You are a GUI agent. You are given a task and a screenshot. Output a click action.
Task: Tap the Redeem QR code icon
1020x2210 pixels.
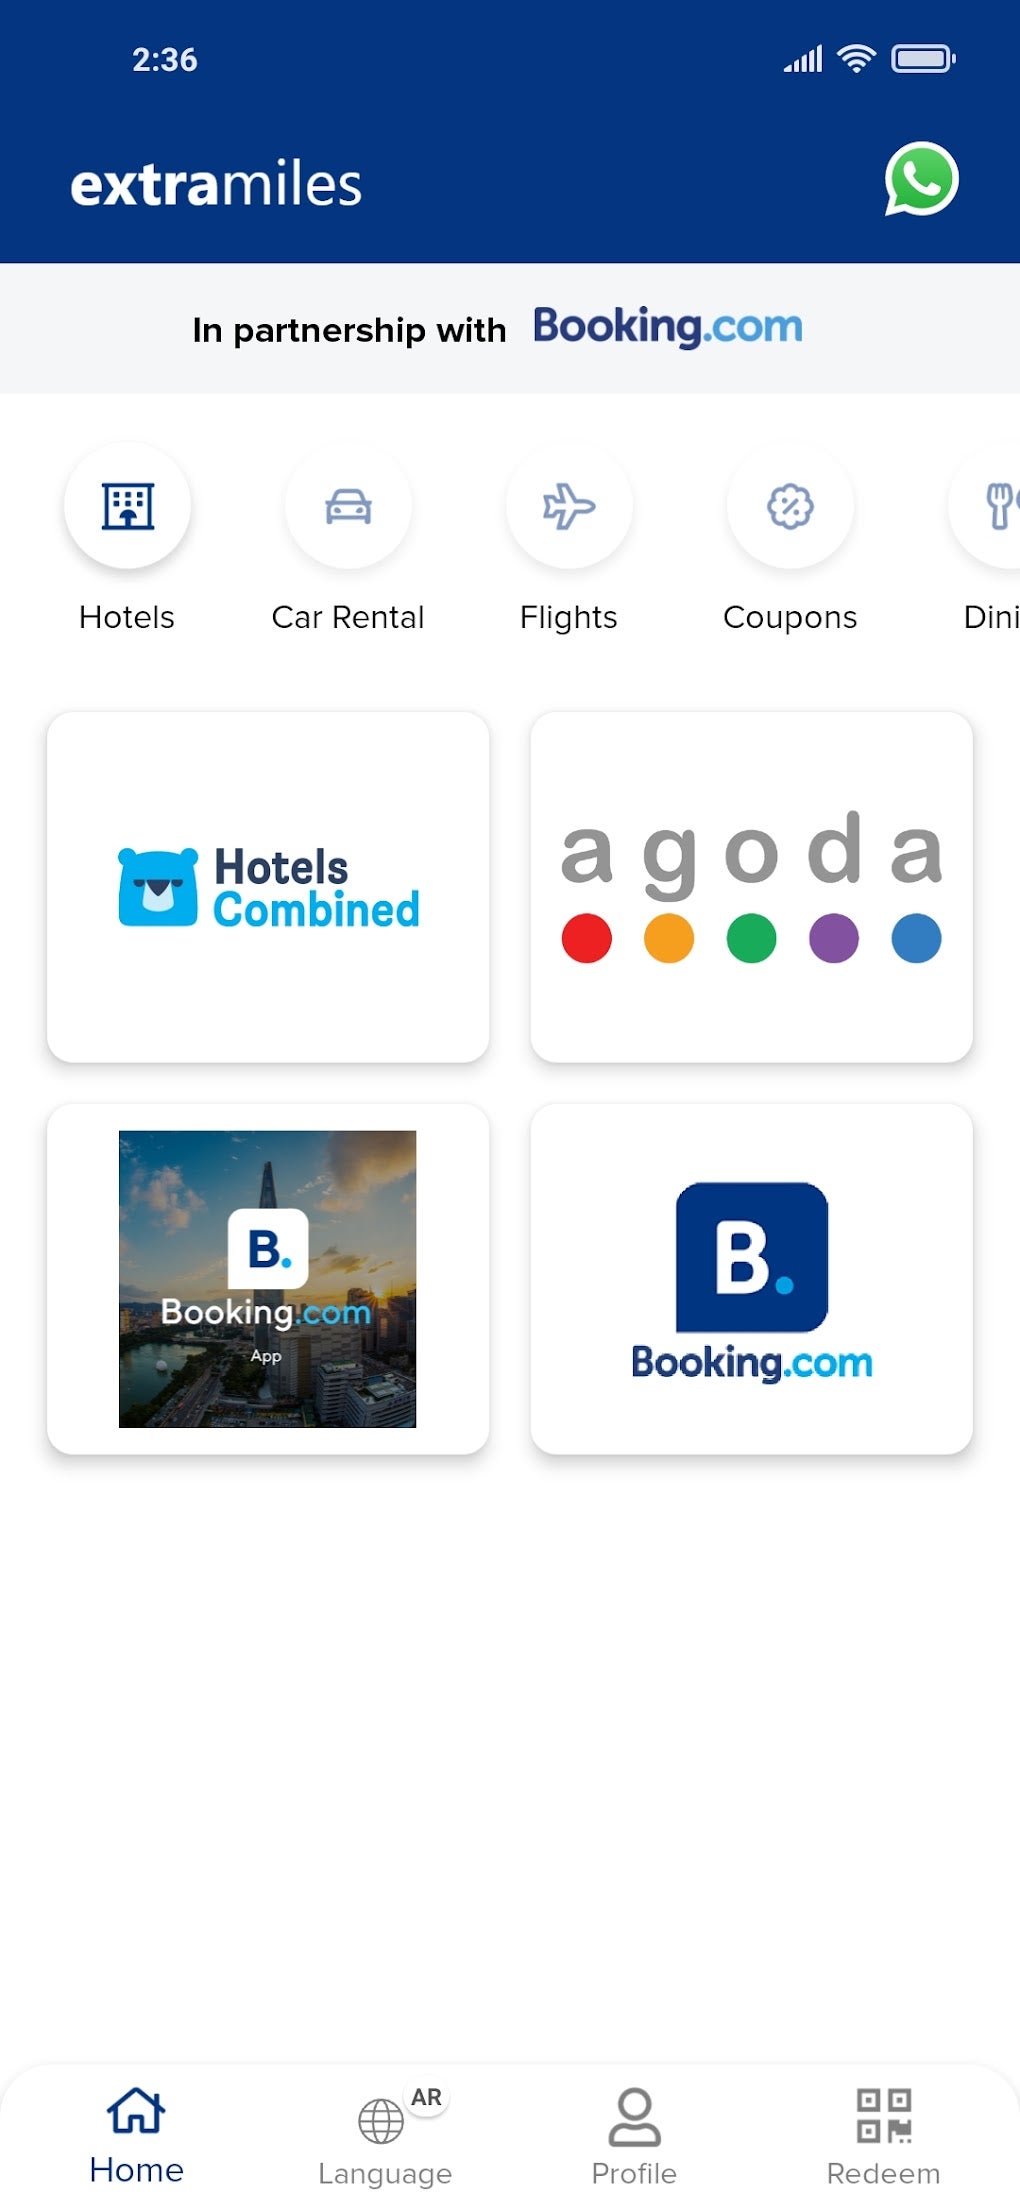pyautogui.click(x=884, y=2115)
